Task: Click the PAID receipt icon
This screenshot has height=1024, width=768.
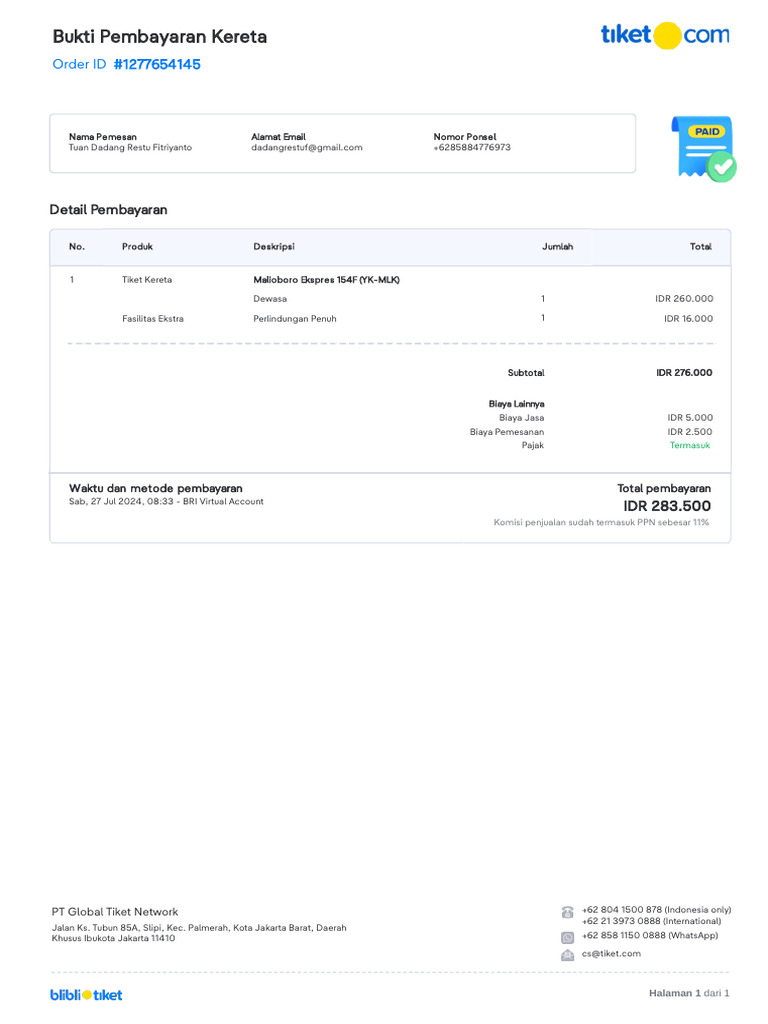Action: [704, 148]
